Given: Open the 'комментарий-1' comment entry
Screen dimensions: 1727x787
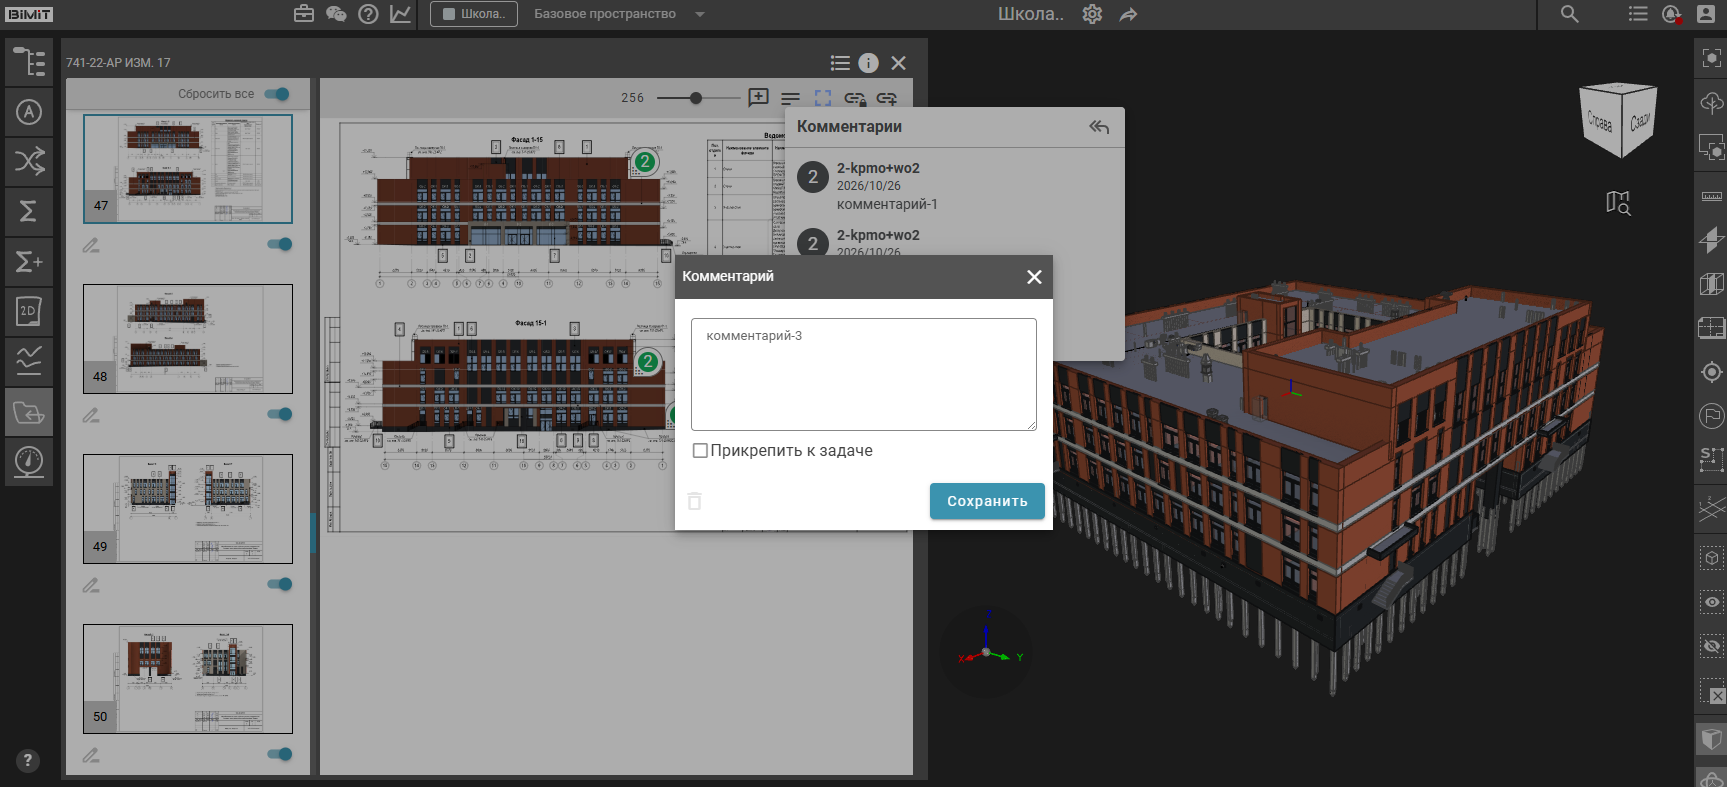Looking at the screenshot, I should tap(955, 186).
